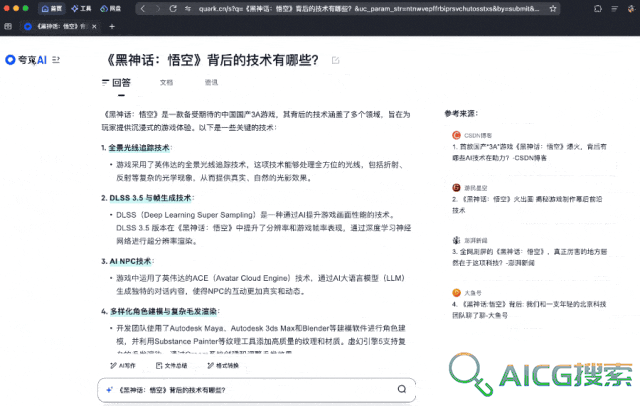Select the 《黑神话:悟空》 browser tab
Screen dimensions: 640x406
coord(60,27)
